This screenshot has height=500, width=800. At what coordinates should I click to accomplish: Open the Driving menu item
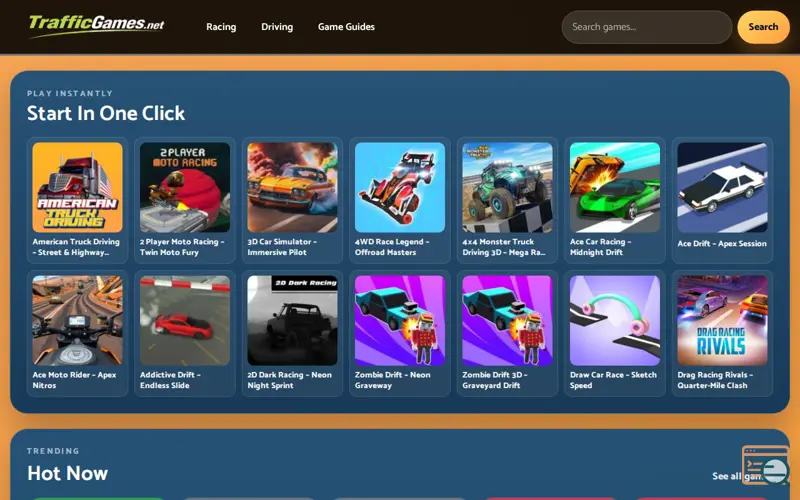(x=277, y=27)
